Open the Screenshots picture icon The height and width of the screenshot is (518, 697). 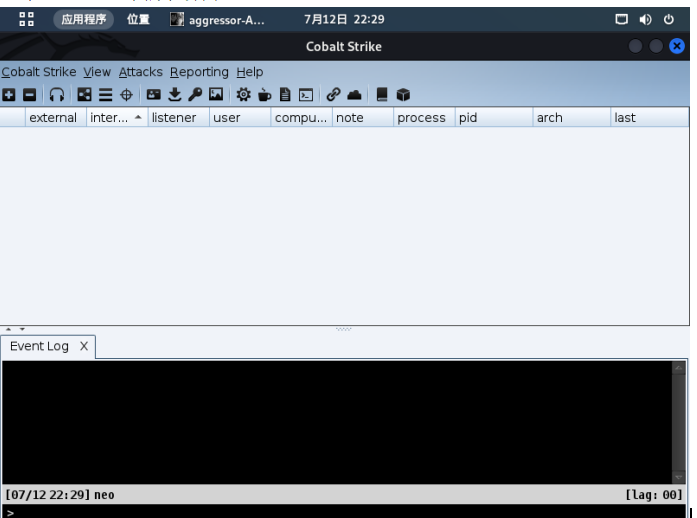point(216,95)
